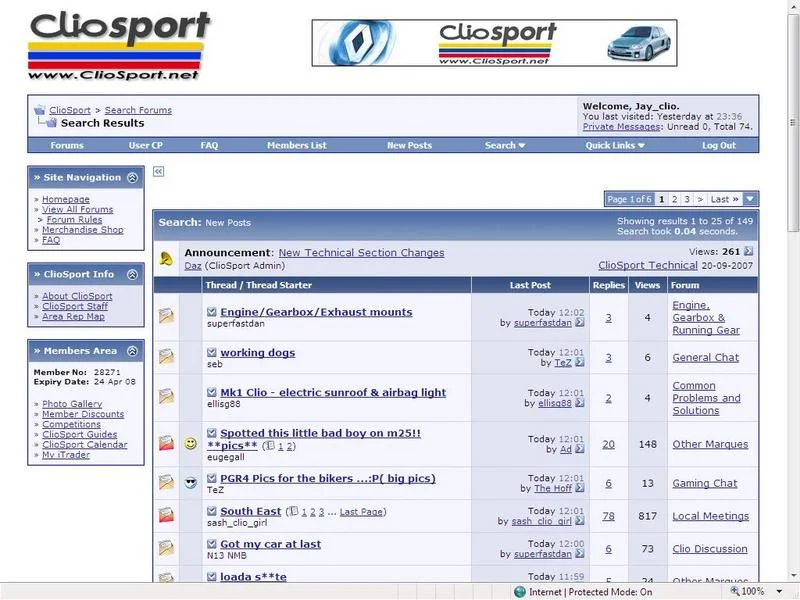The height and width of the screenshot is (600, 800).
Task: Click the next page arrow
Action: [x=700, y=199]
